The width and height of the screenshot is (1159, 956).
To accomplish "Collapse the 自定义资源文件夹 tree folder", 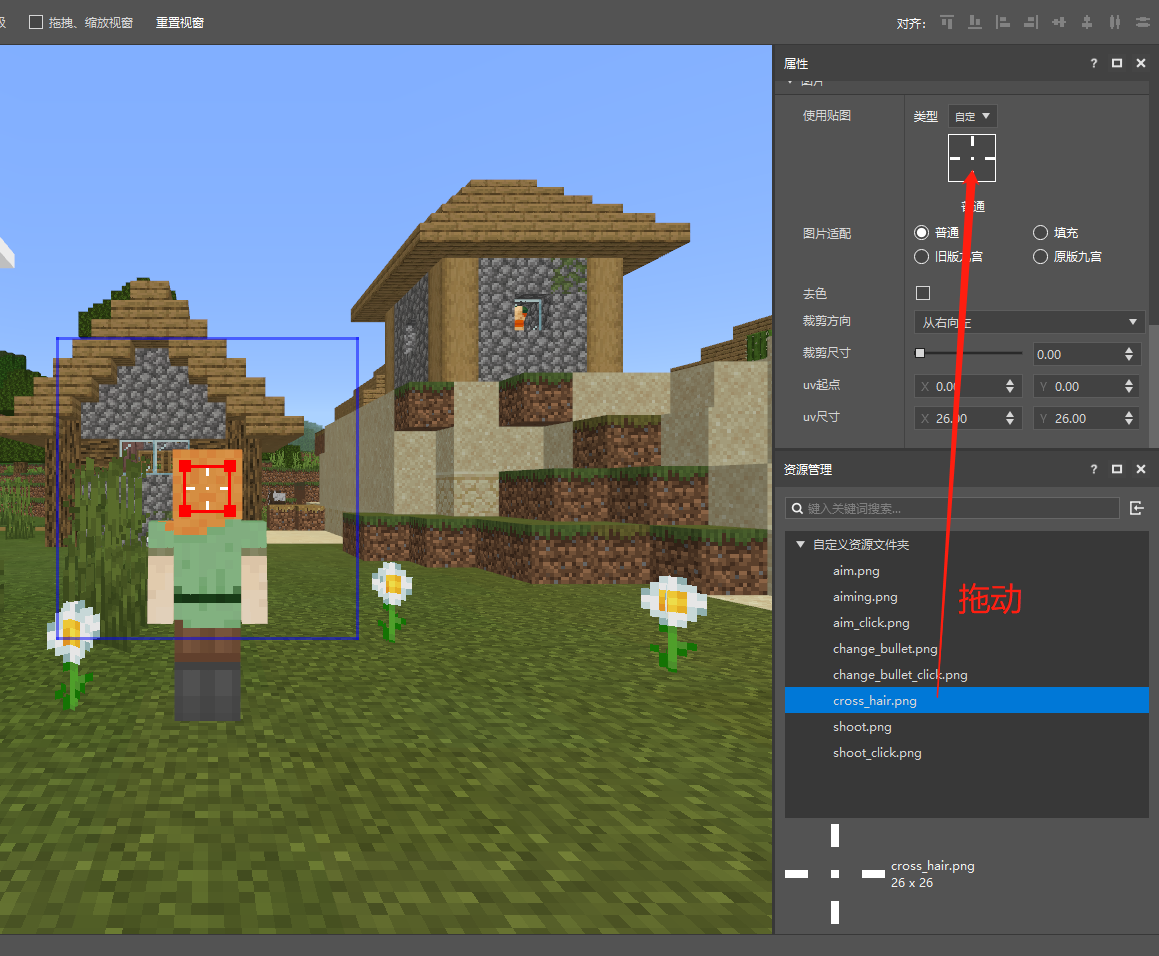I will coord(800,544).
